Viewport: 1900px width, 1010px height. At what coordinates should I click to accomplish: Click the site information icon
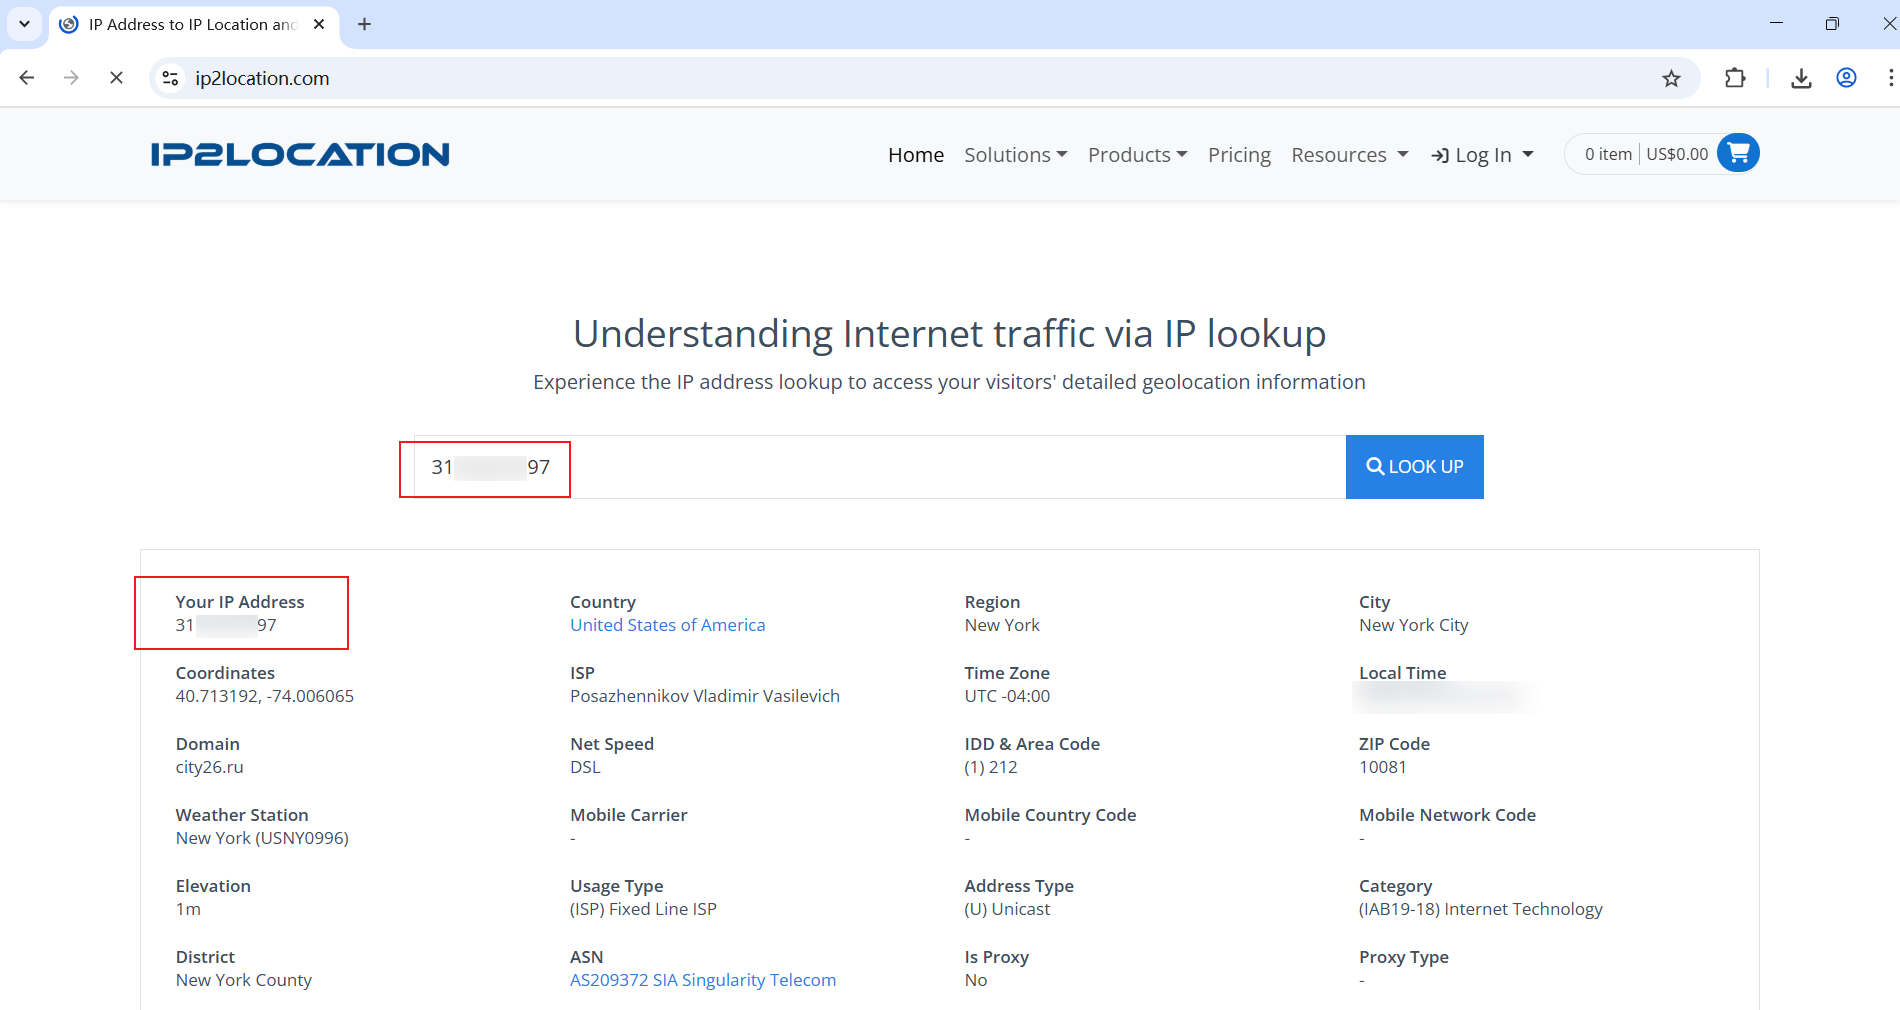pos(171,78)
